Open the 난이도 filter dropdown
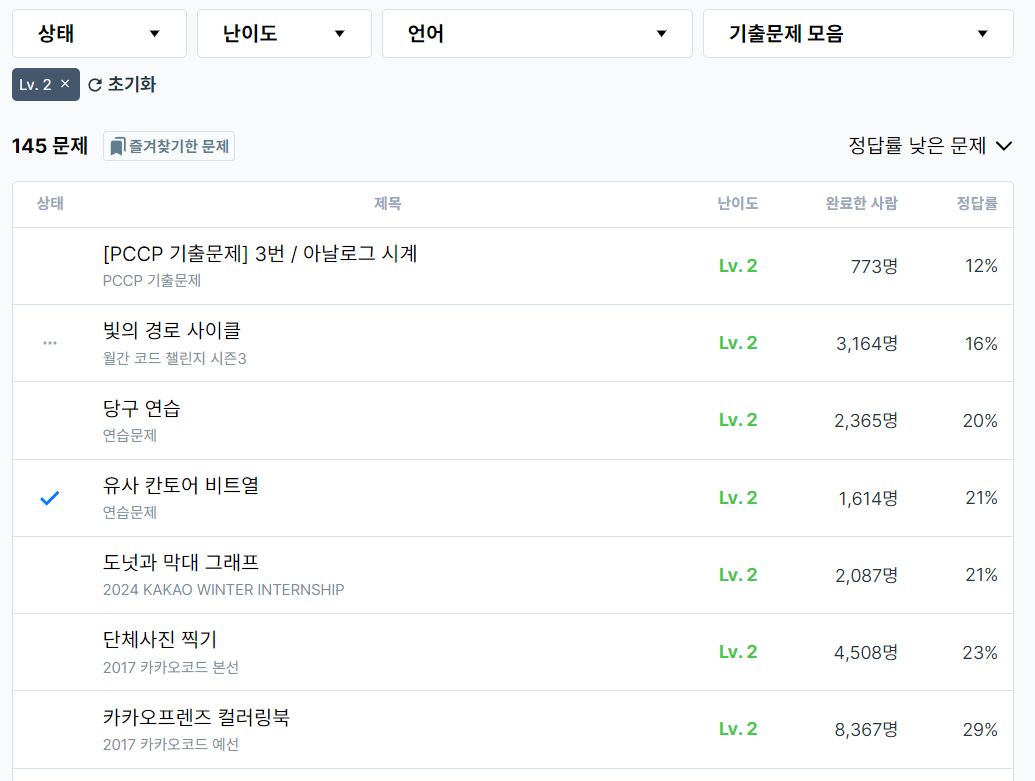The width and height of the screenshot is (1035, 781). [284, 34]
